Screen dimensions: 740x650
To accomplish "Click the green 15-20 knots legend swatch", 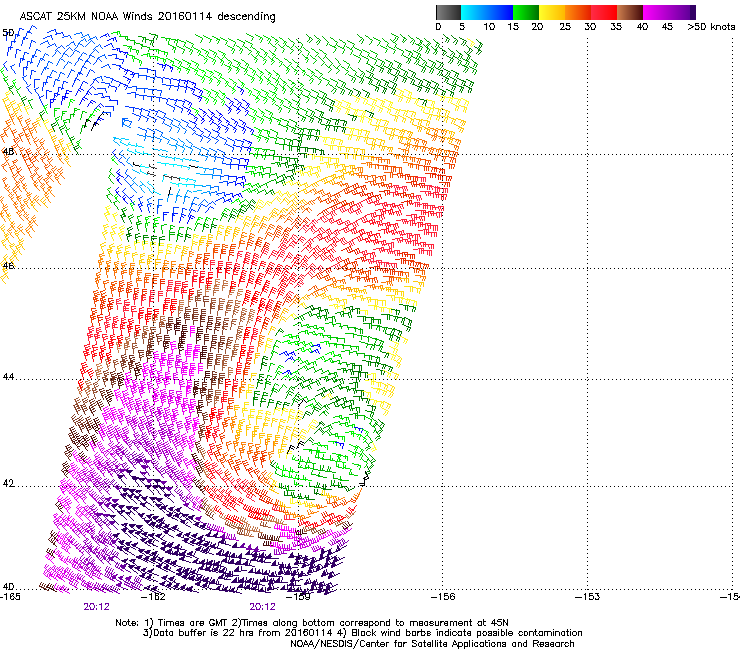I will [526, 12].
